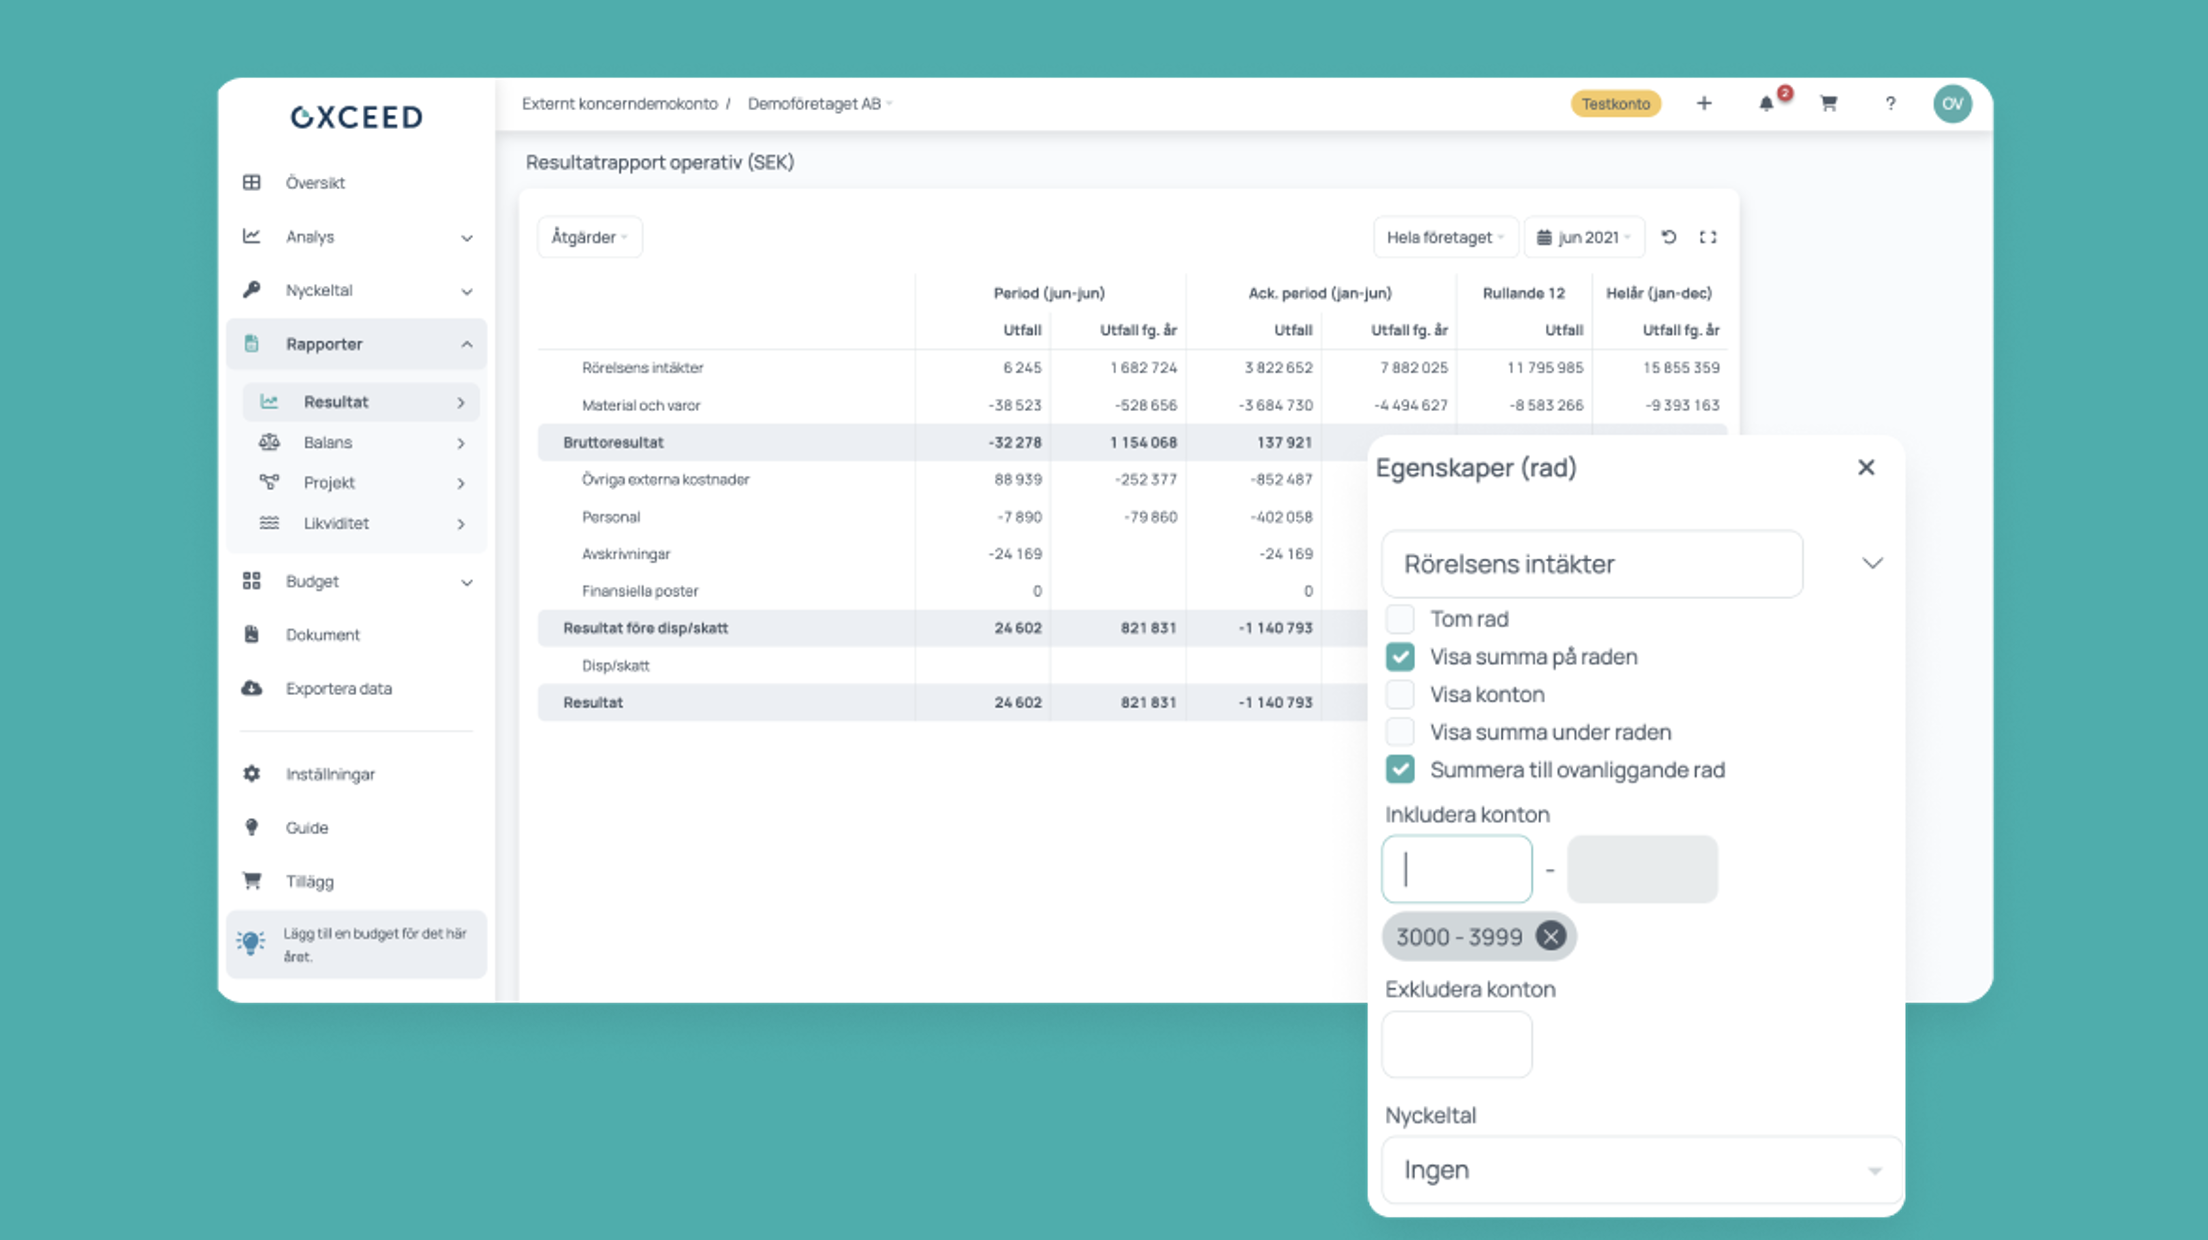This screenshot has width=2208, height=1240.
Task: Expand the Budget menu chevron
Action: 466,582
